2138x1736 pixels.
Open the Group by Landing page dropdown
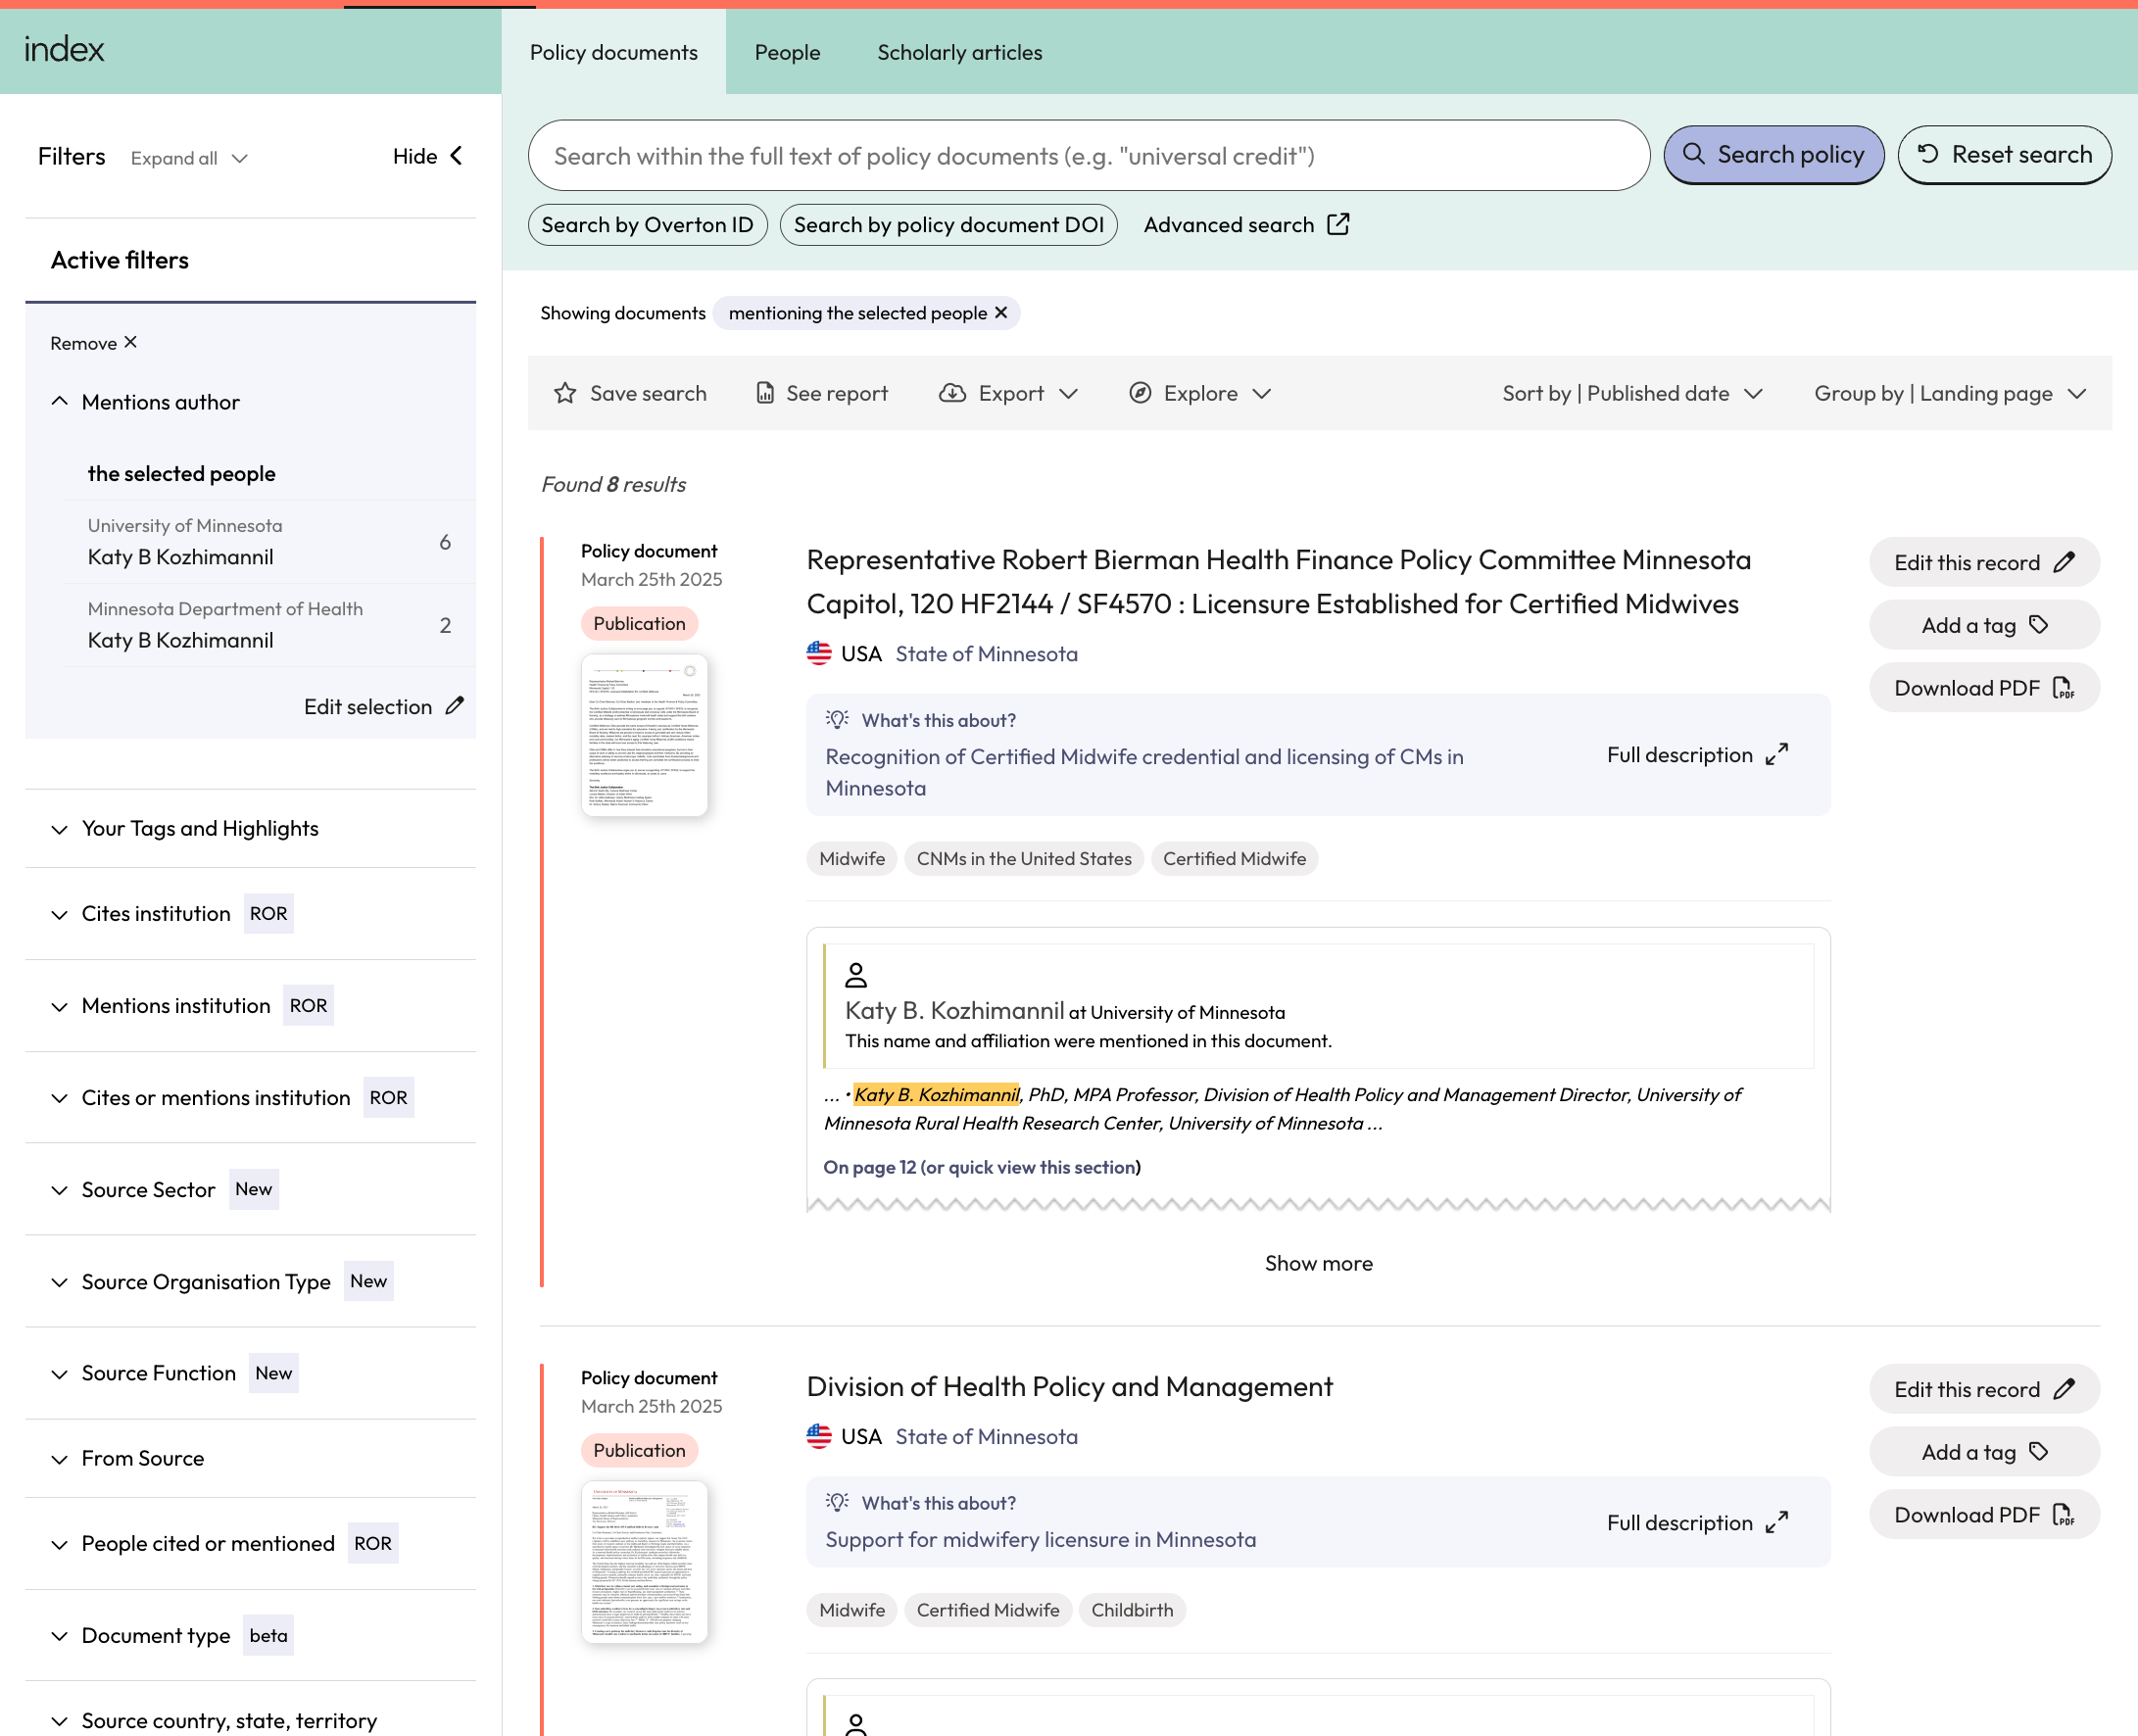1951,393
